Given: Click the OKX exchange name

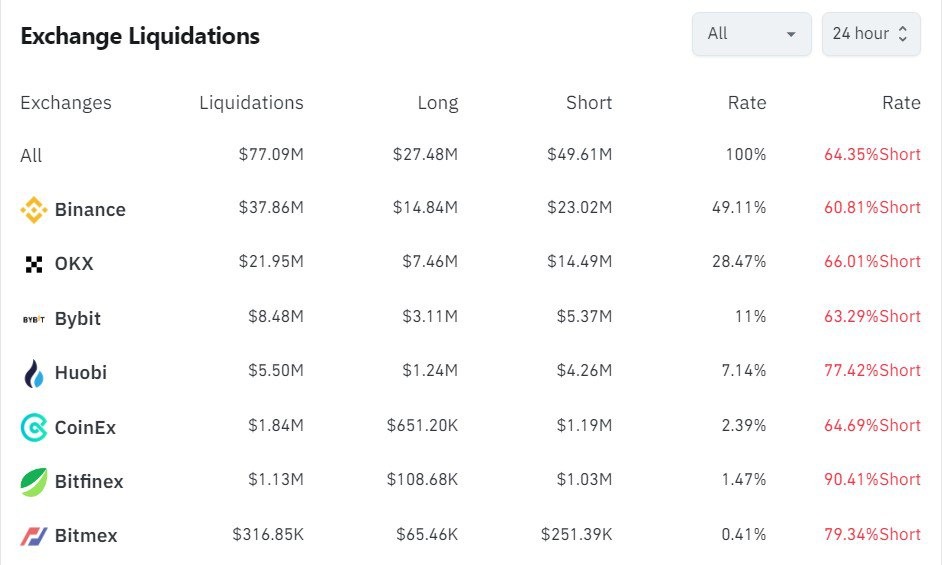Looking at the screenshot, I should pos(74,264).
